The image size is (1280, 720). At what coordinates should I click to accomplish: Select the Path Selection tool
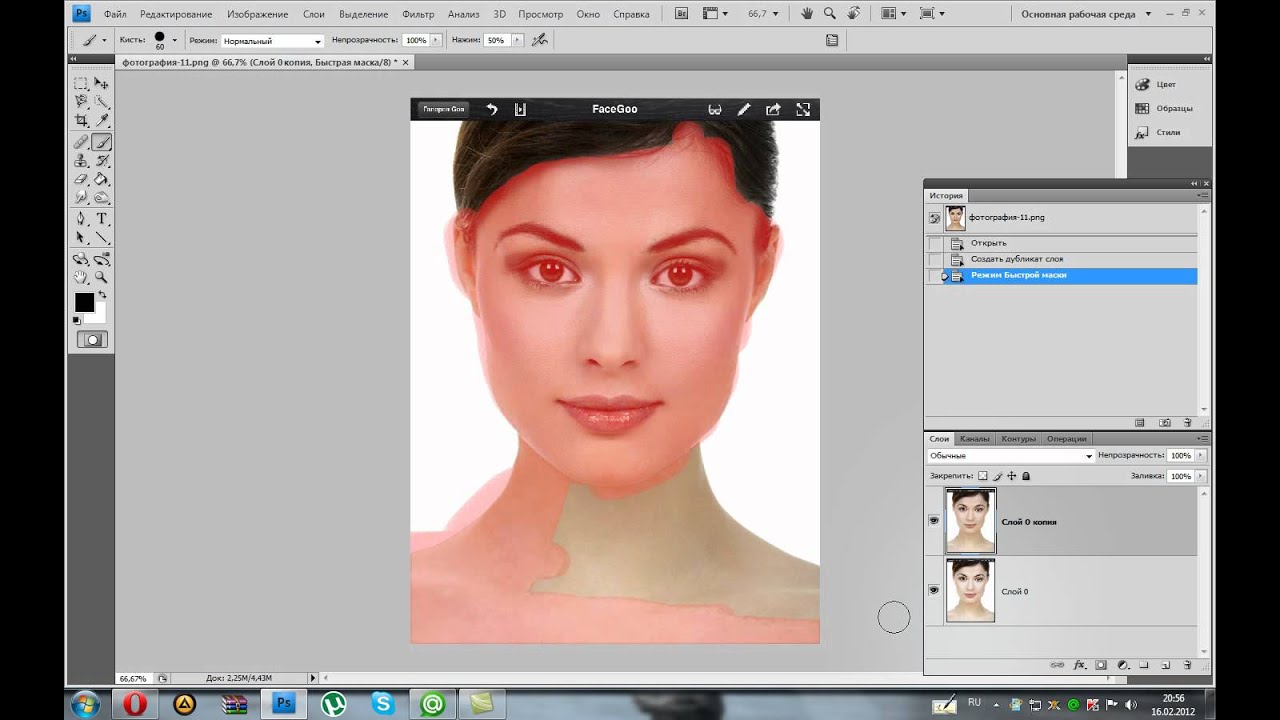81,238
